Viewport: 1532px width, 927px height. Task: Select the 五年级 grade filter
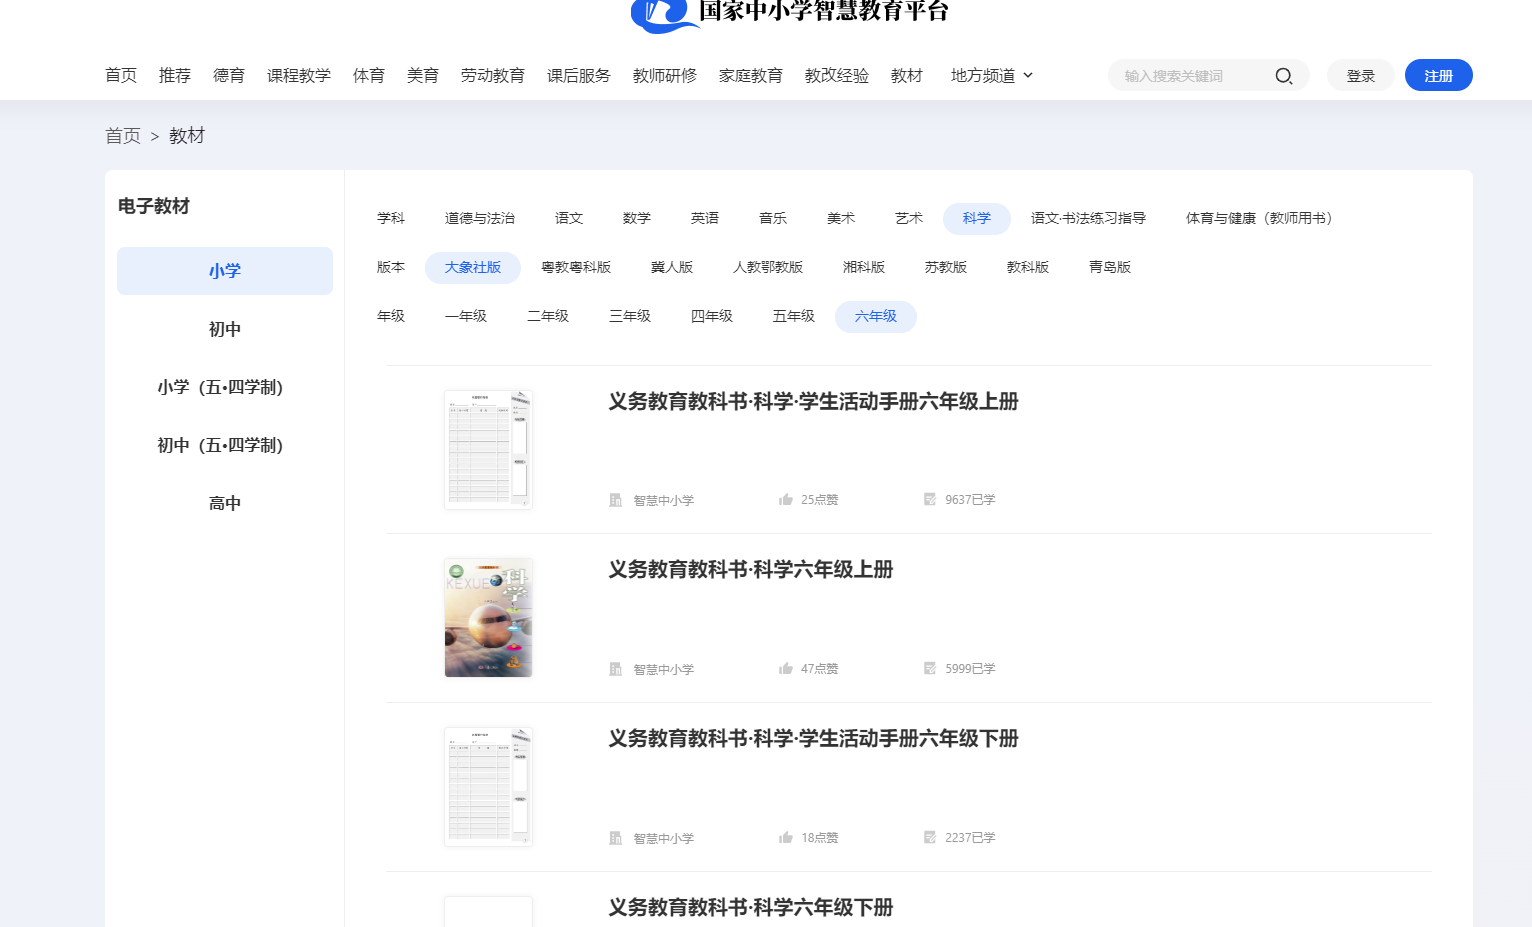pyautogui.click(x=793, y=316)
